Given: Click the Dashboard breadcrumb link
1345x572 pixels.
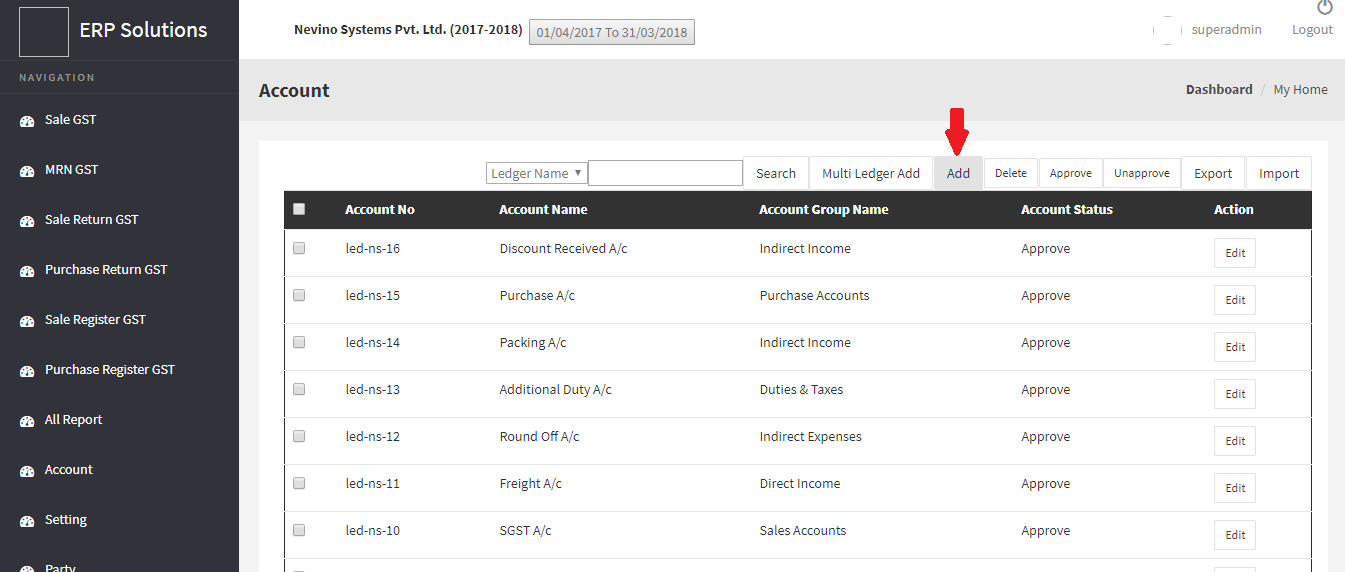Looking at the screenshot, I should coord(1218,90).
